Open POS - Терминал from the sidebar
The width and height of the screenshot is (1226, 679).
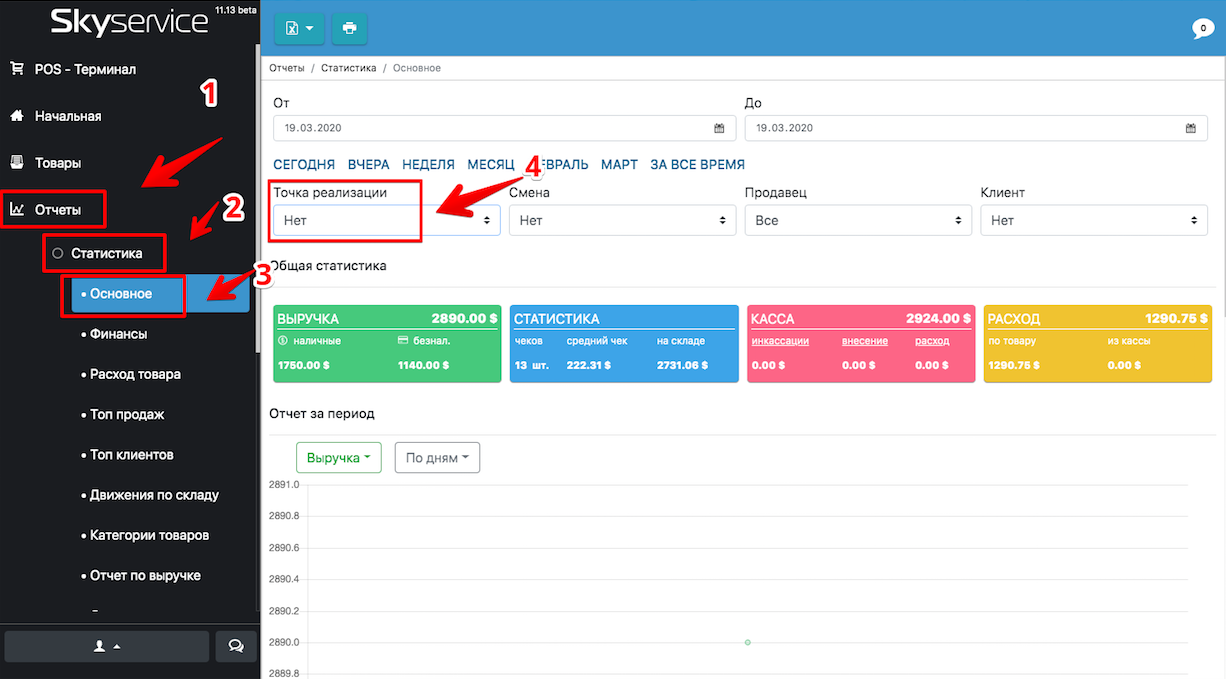point(85,69)
